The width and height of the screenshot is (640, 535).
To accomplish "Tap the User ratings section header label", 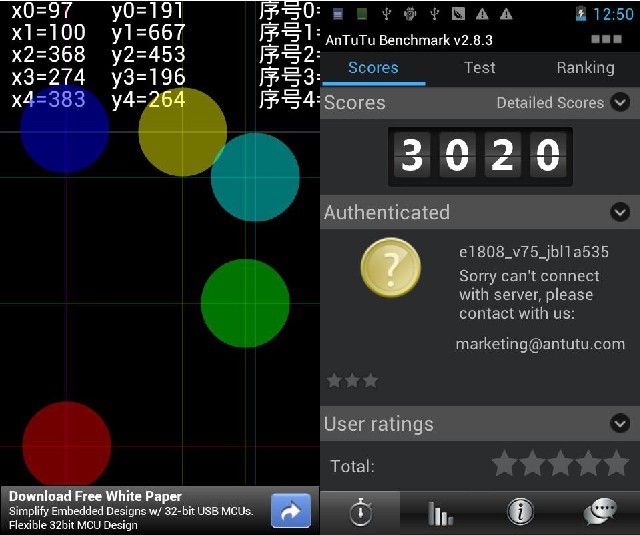I will [x=378, y=424].
